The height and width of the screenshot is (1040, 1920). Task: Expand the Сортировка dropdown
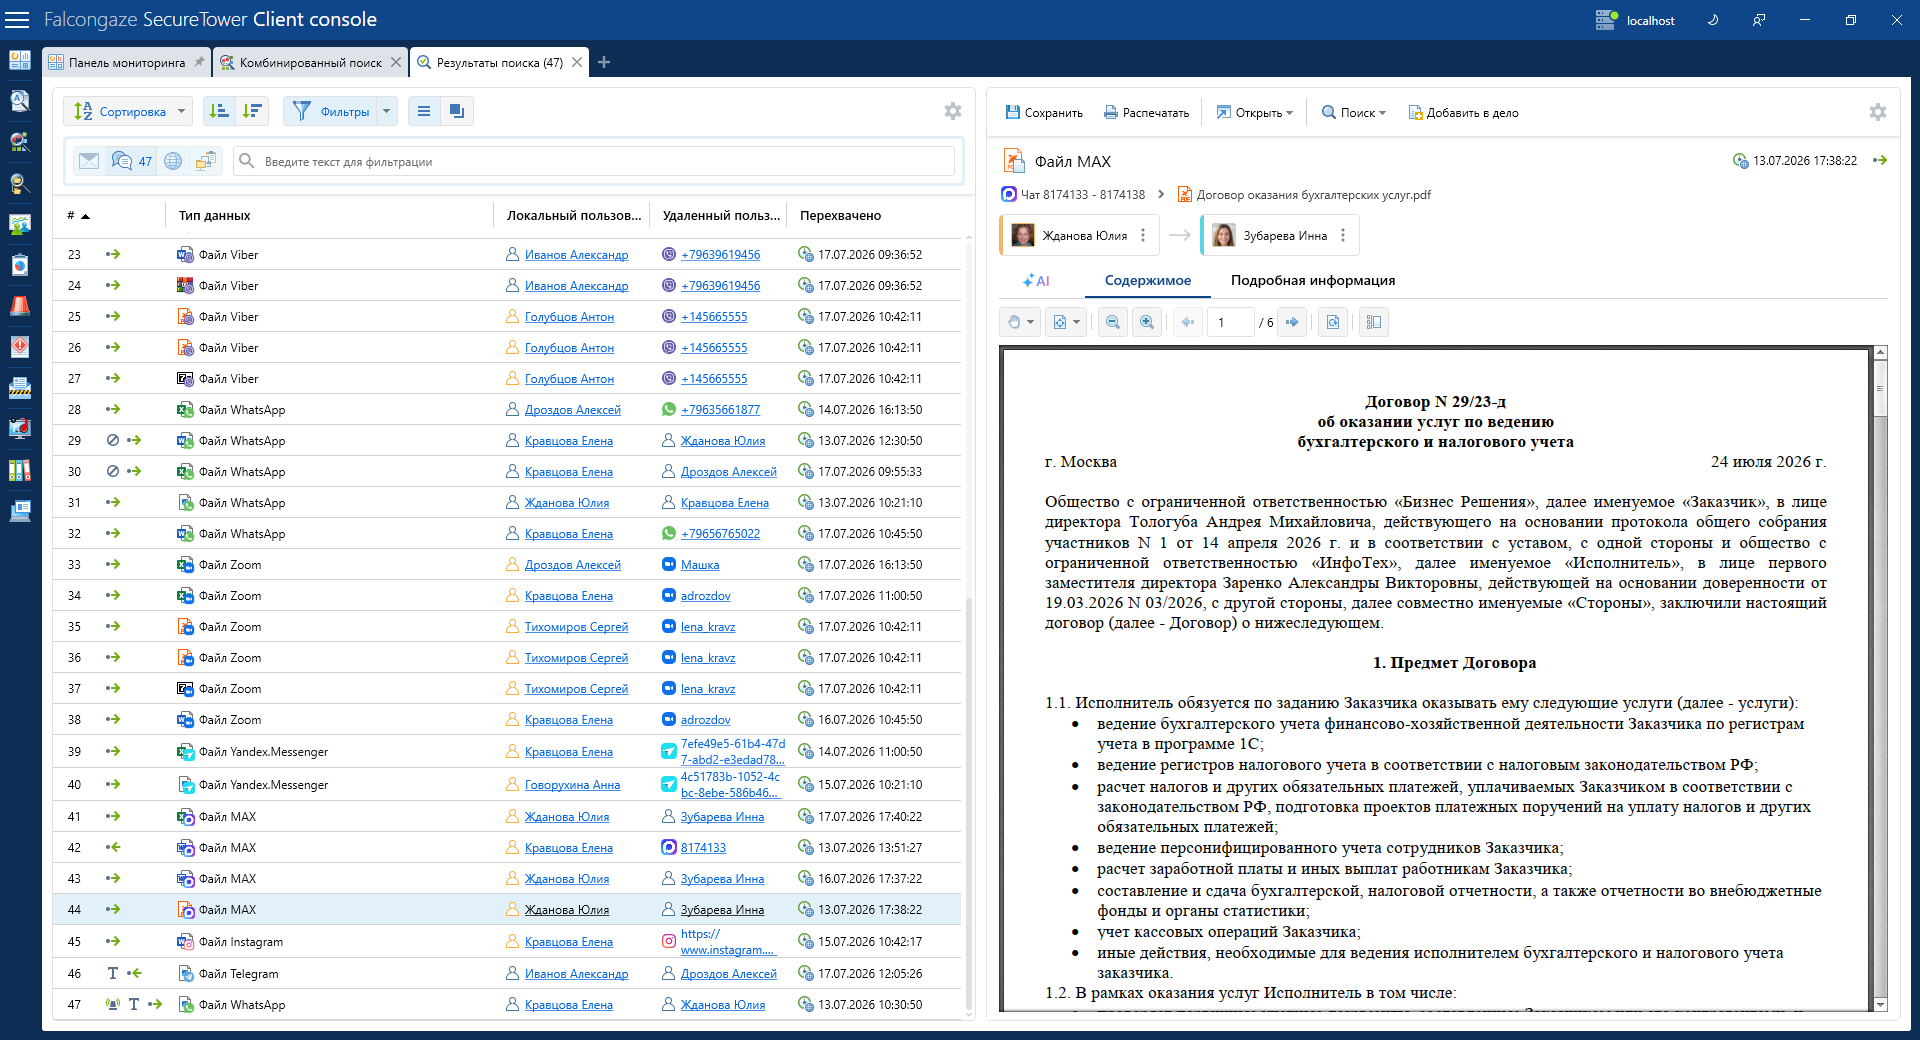[x=182, y=111]
